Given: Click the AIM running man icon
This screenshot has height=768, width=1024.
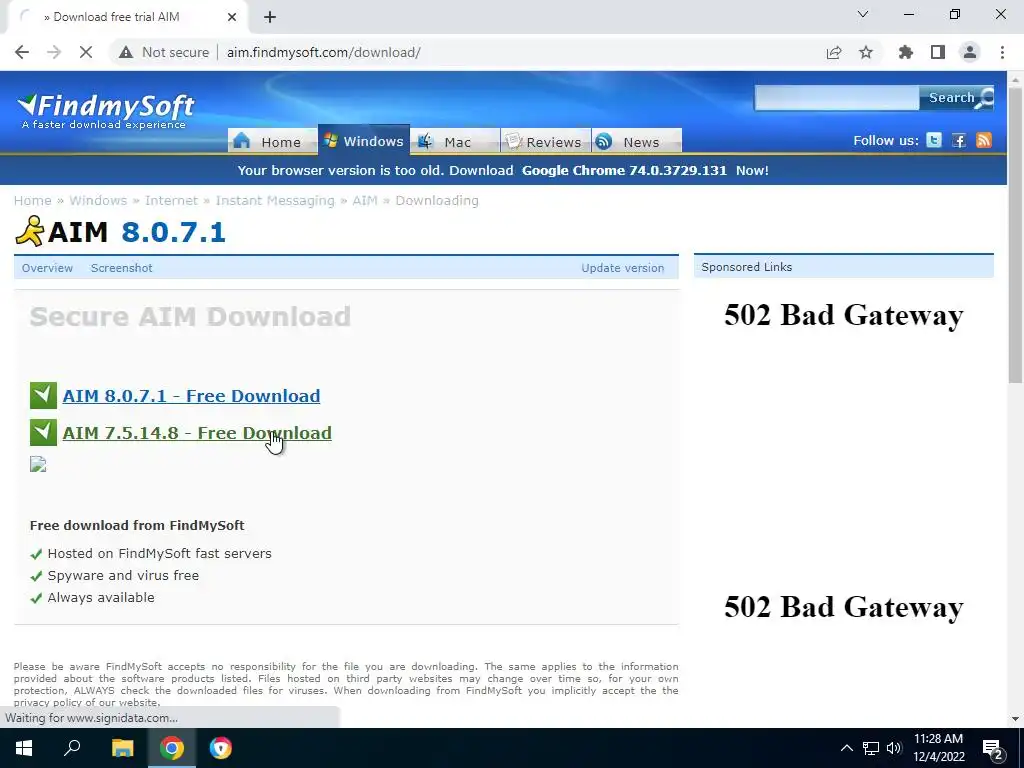Looking at the screenshot, I should point(29,231).
